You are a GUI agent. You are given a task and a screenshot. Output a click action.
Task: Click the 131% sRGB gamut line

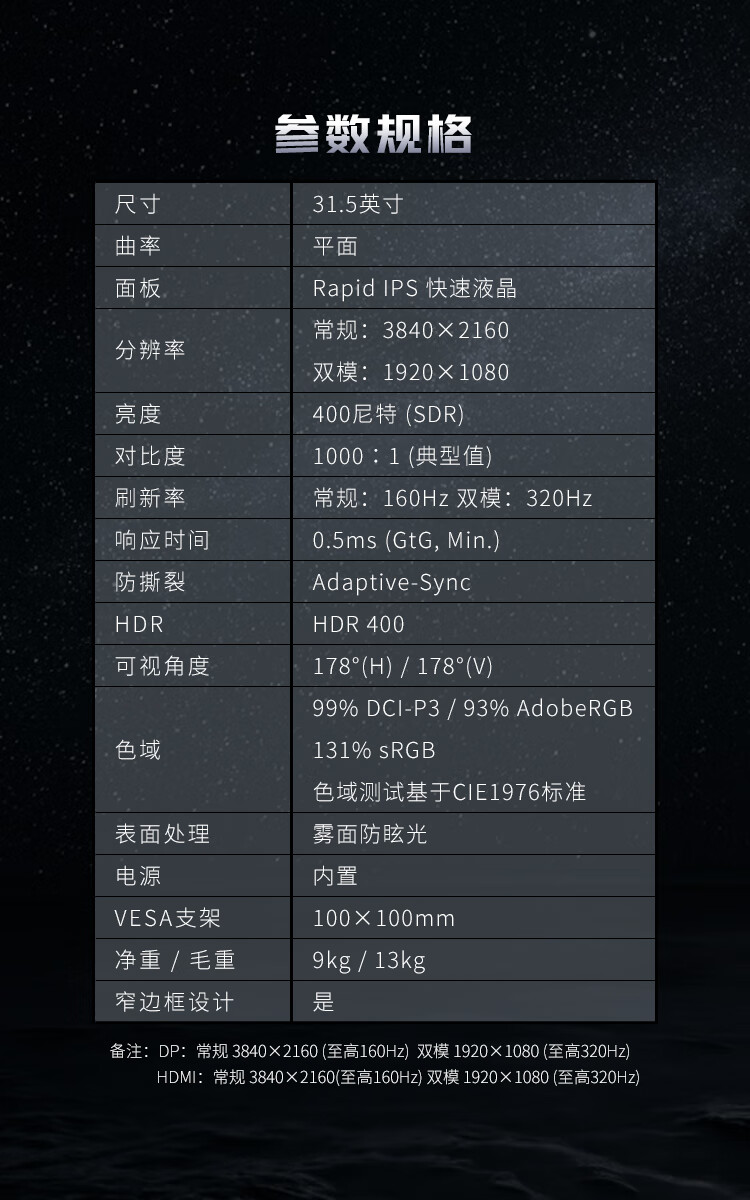coord(374,750)
